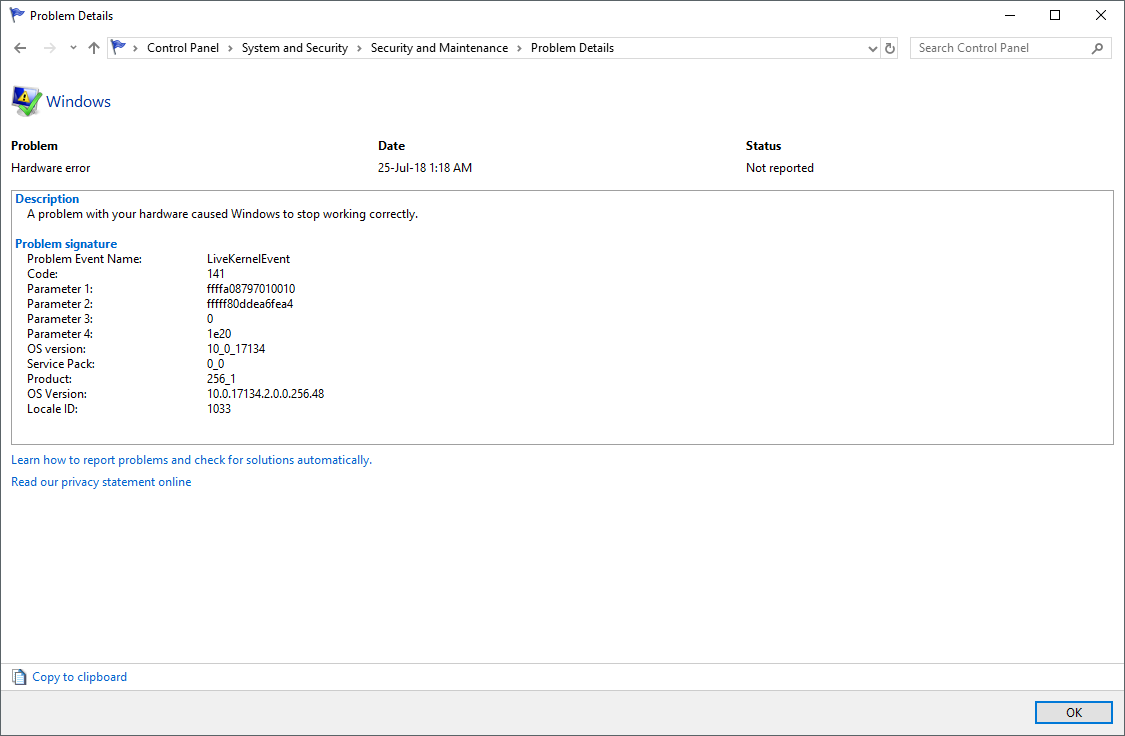Click the search magnifier icon
Viewport: 1125px width, 736px height.
(x=1097, y=48)
